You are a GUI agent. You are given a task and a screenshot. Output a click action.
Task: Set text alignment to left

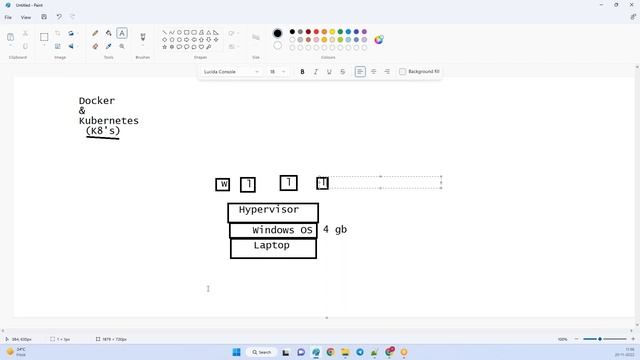(360, 72)
